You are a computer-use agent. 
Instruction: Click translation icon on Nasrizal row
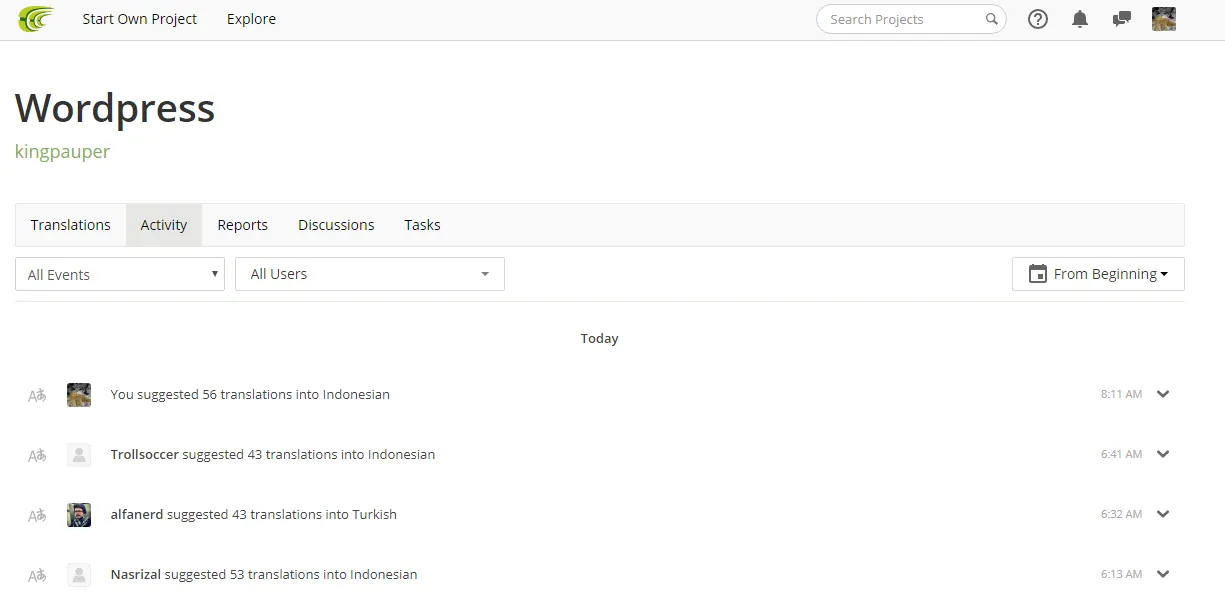(x=37, y=575)
